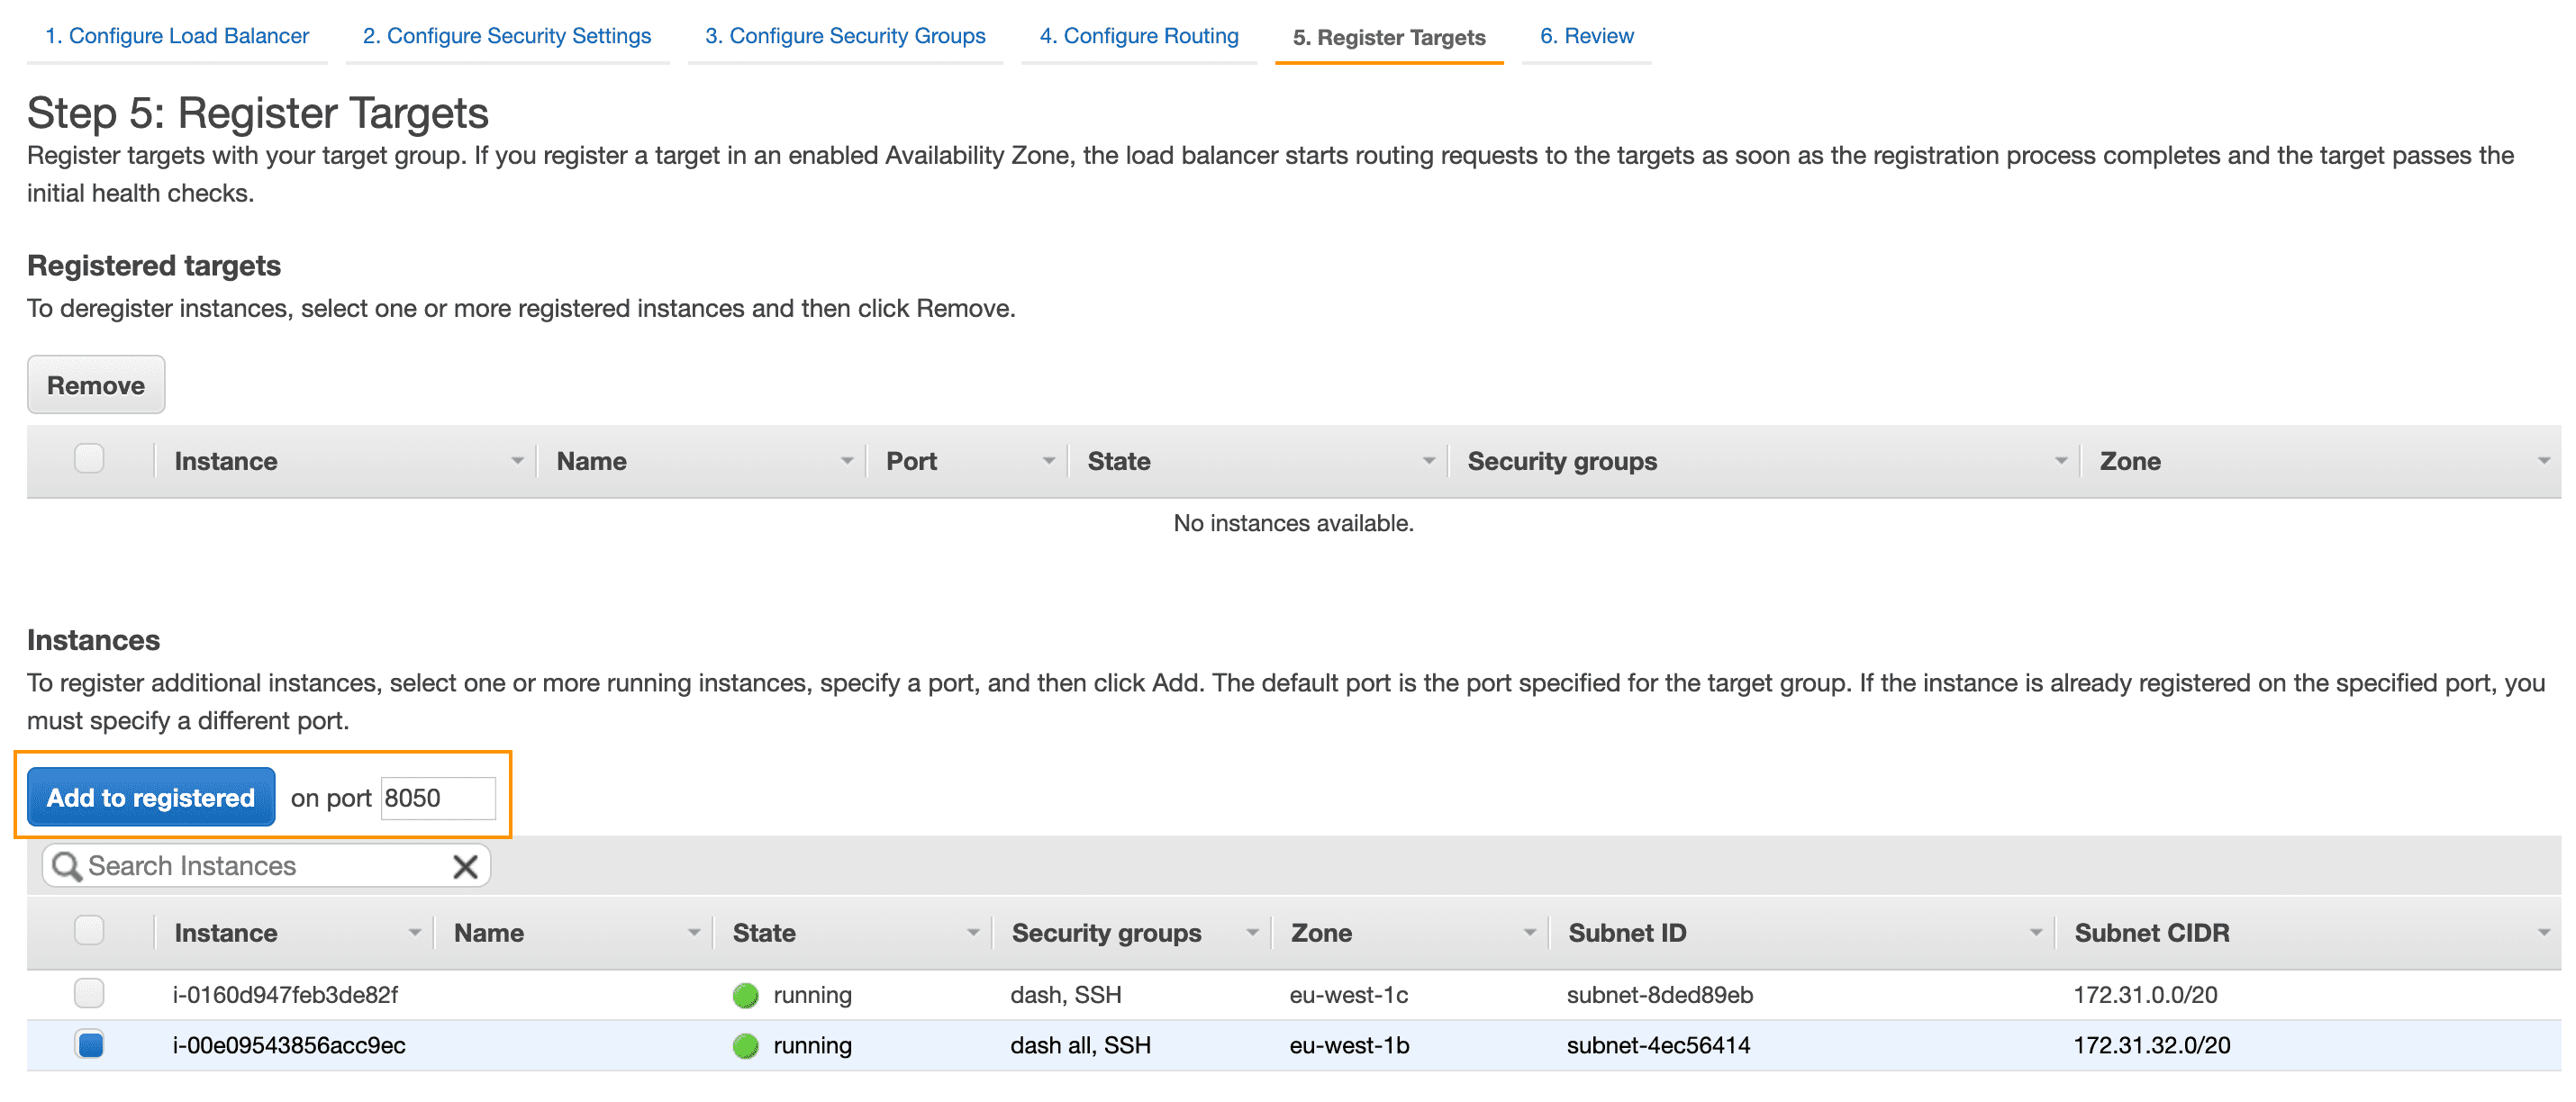Click Add to registered button
This screenshot has height=1102, width=2576.
pos(151,797)
